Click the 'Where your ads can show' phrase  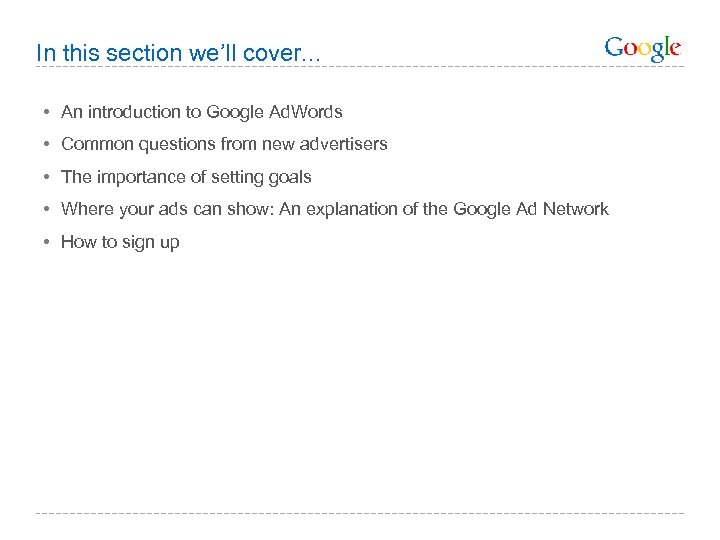(149, 209)
